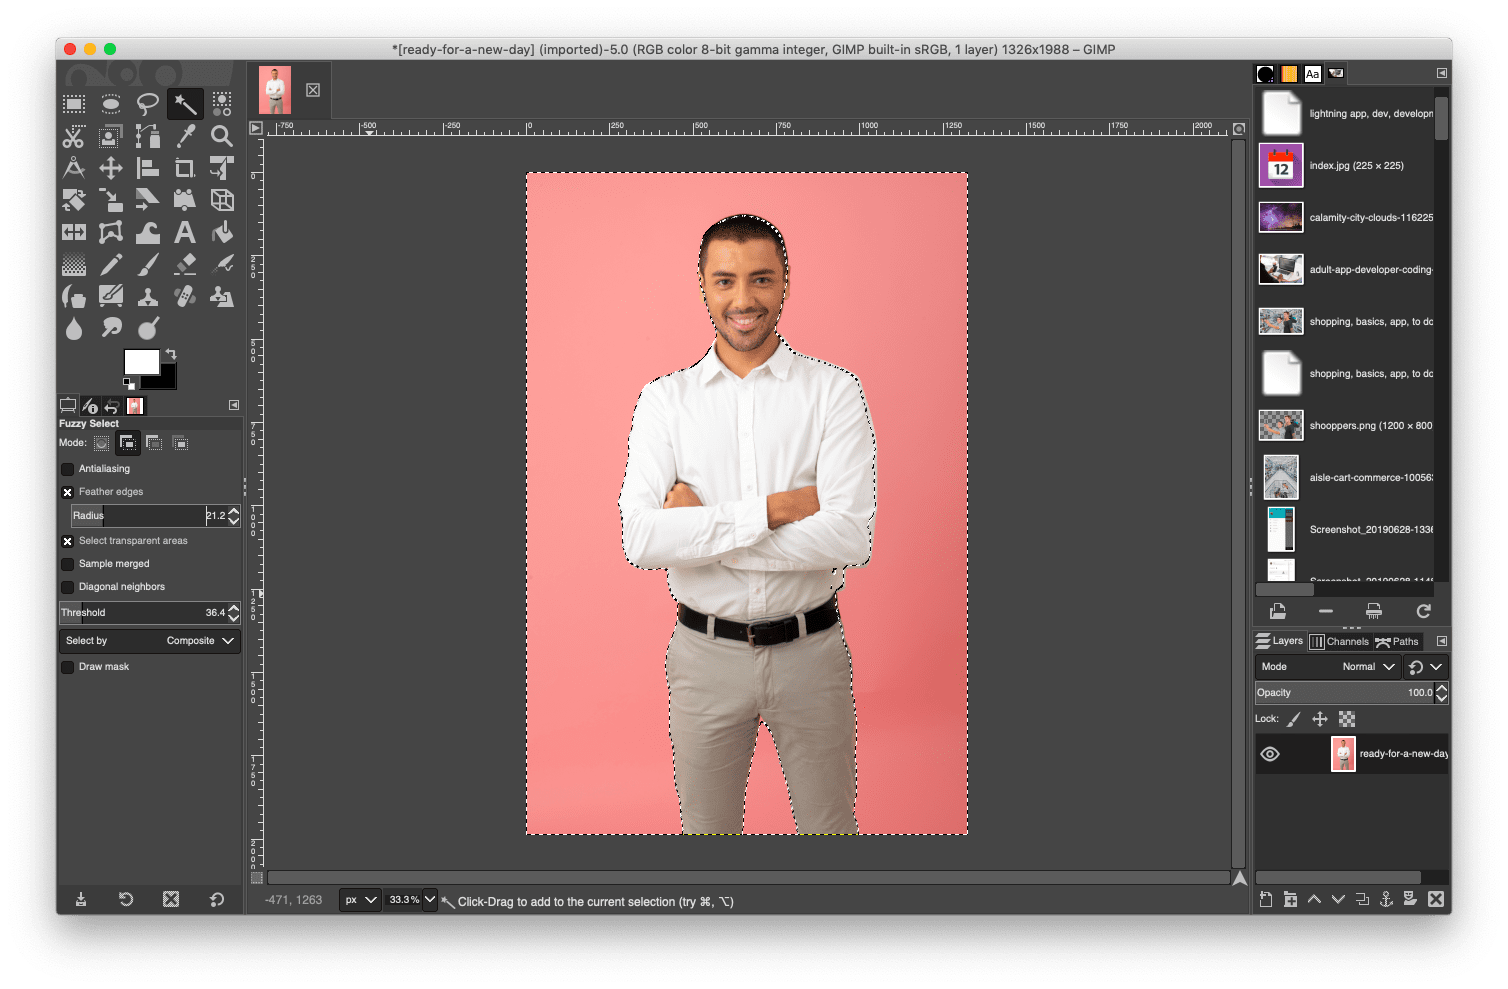Viewport: 1508px width, 989px height.
Task: Anchor the floating layer
Action: point(1386,899)
